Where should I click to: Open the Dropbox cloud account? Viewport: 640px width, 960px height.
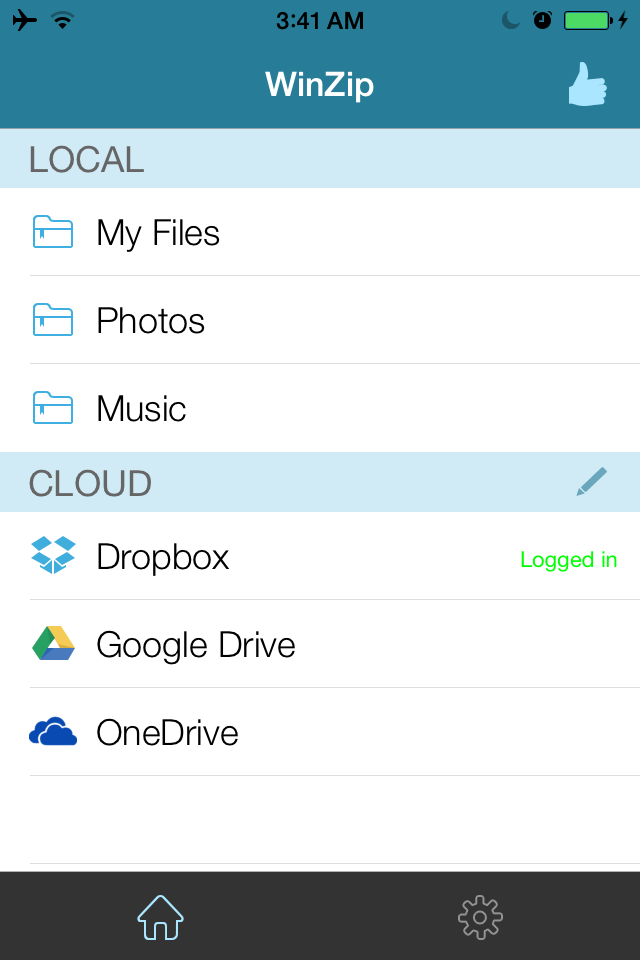tap(320, 556)
